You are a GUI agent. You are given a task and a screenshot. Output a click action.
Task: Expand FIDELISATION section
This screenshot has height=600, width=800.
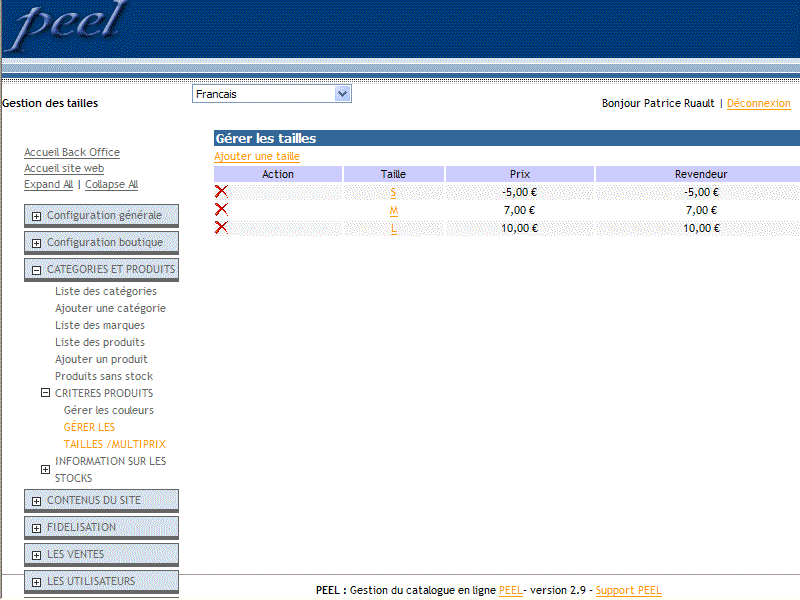[36, 529]
